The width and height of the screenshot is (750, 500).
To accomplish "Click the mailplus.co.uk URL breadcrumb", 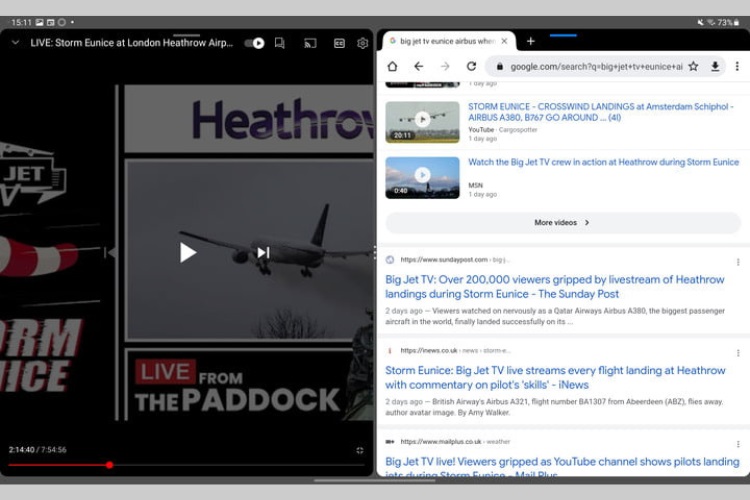I will (x=455, y=442).
